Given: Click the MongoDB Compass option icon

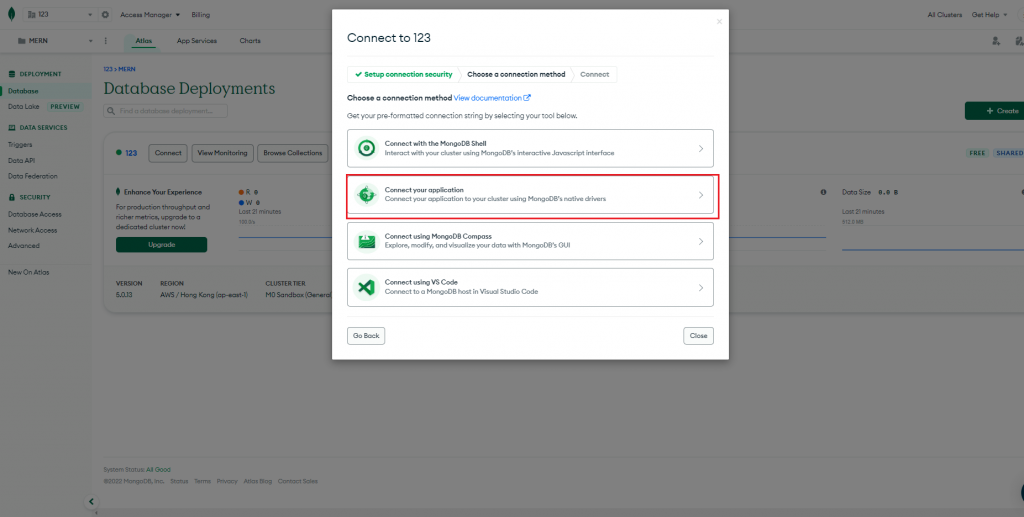Looking at the screenshot, I should pyautogui.click(x=366, y=241).
